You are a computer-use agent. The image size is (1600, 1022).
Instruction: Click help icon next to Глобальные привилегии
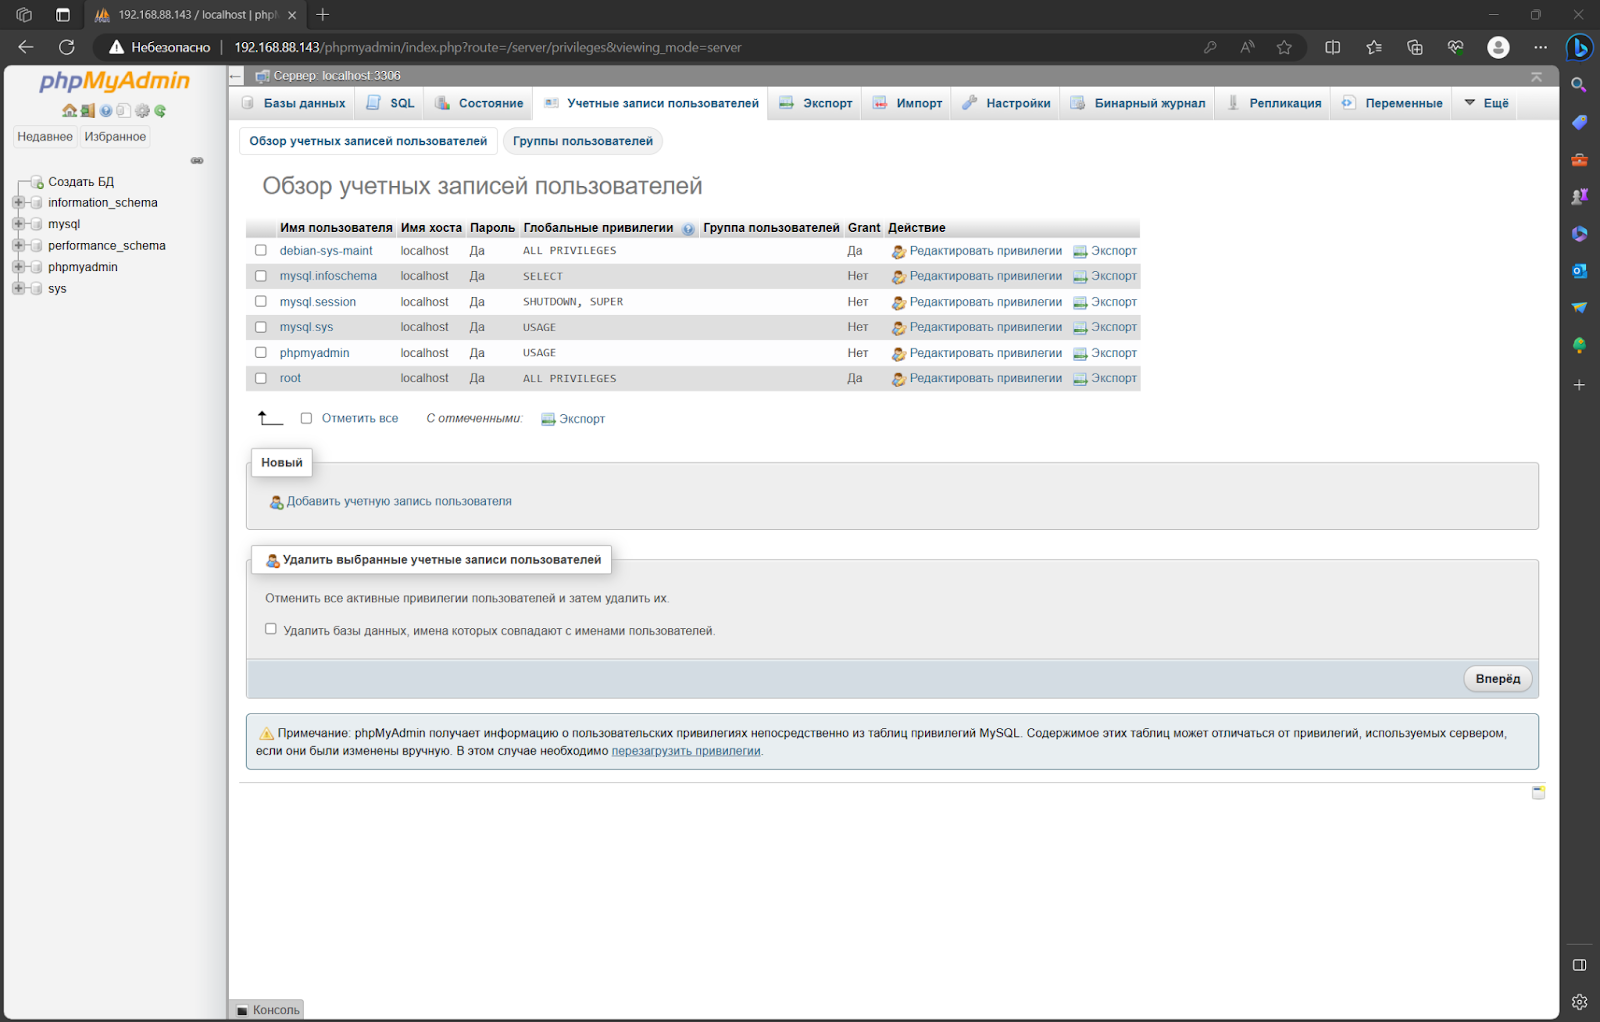pos(688,229)
